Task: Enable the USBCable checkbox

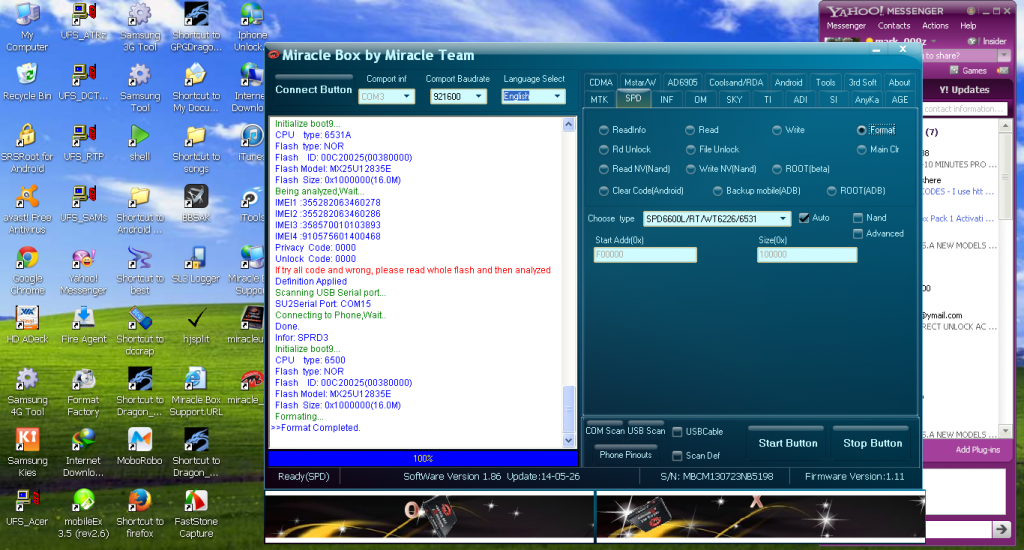Action: tap(677, 432)
